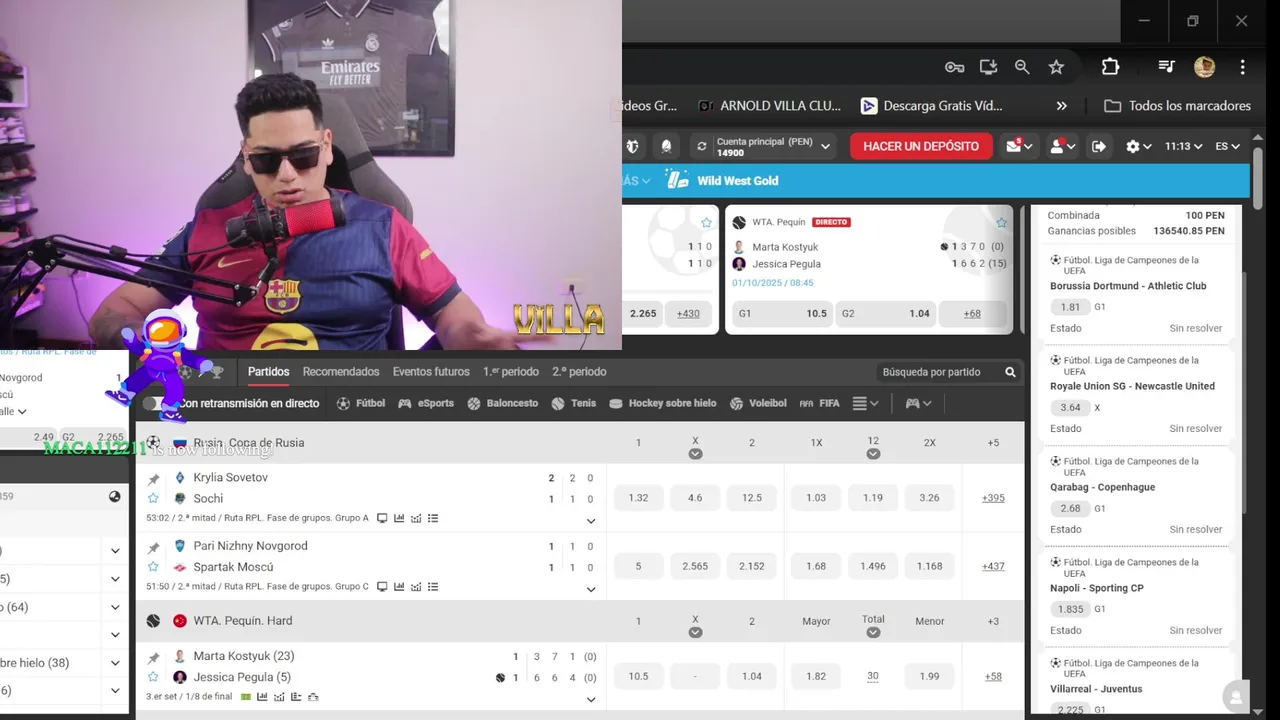
Task: Switch to the 1.er periodo tab
Action: tap(511, 372)
